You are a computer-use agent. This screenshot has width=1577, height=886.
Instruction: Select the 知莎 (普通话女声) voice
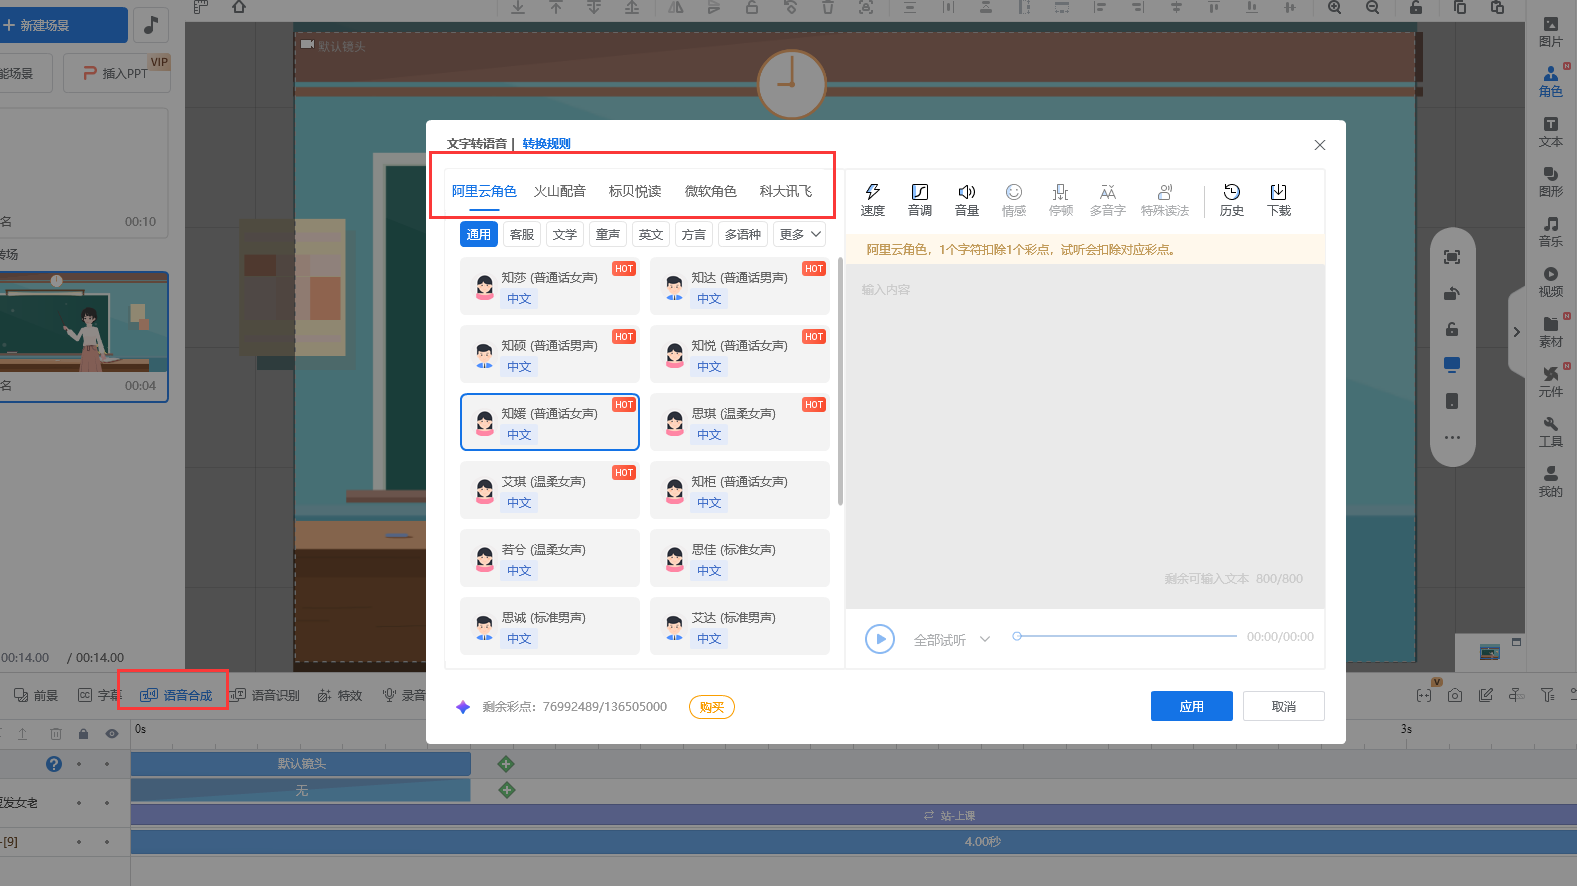pyautogui.click(x=550, y=286)
